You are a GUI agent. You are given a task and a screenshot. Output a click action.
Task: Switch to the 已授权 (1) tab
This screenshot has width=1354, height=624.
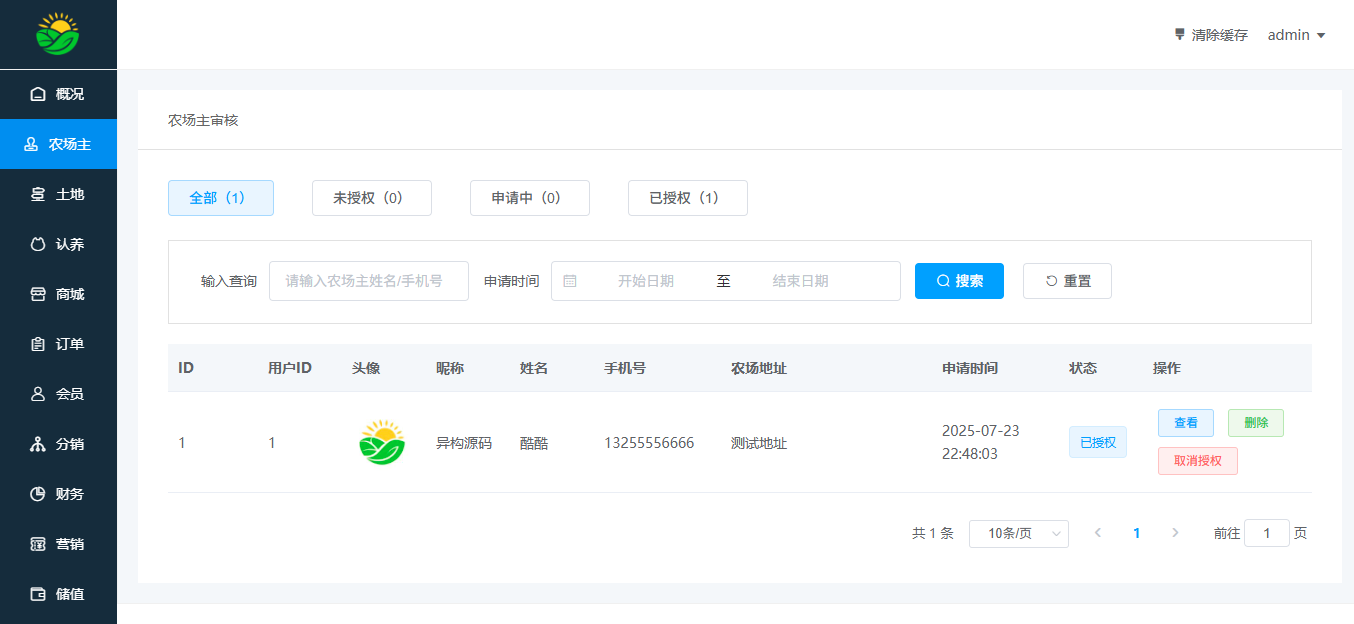687,198
